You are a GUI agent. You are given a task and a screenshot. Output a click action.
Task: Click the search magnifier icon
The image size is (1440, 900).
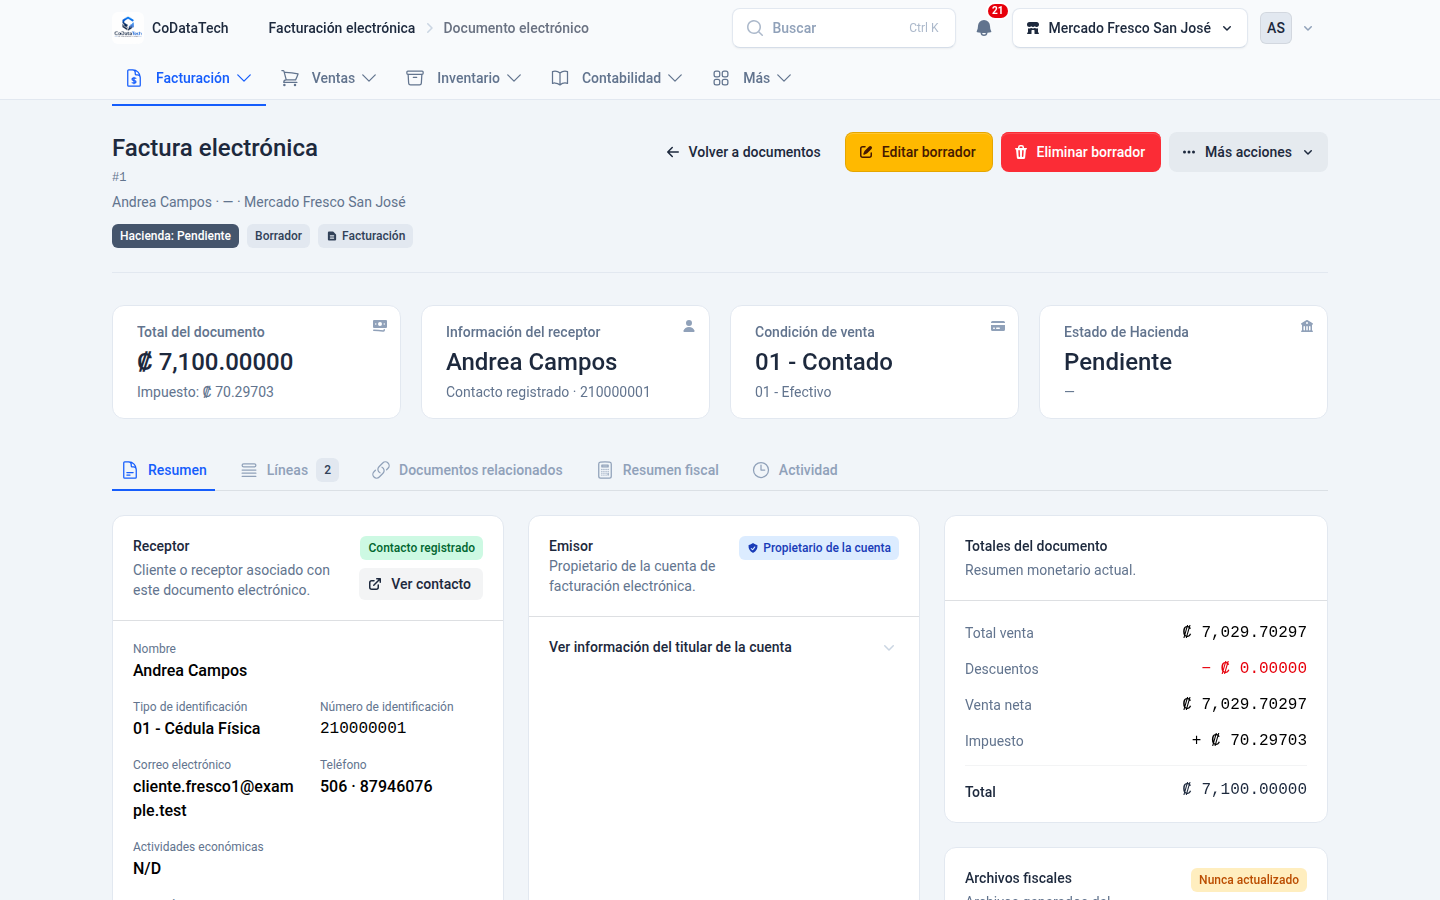tap(755, 28)
